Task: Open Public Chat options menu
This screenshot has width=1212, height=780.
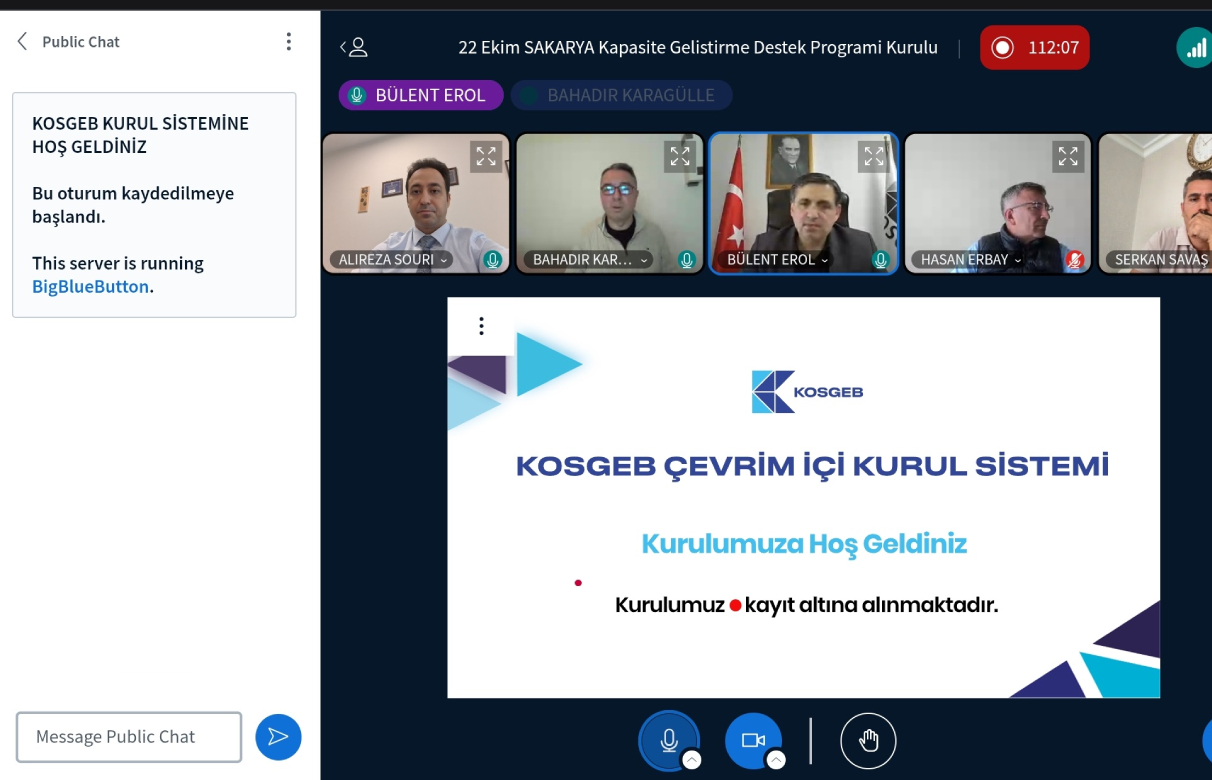Action: click(288, 41)
